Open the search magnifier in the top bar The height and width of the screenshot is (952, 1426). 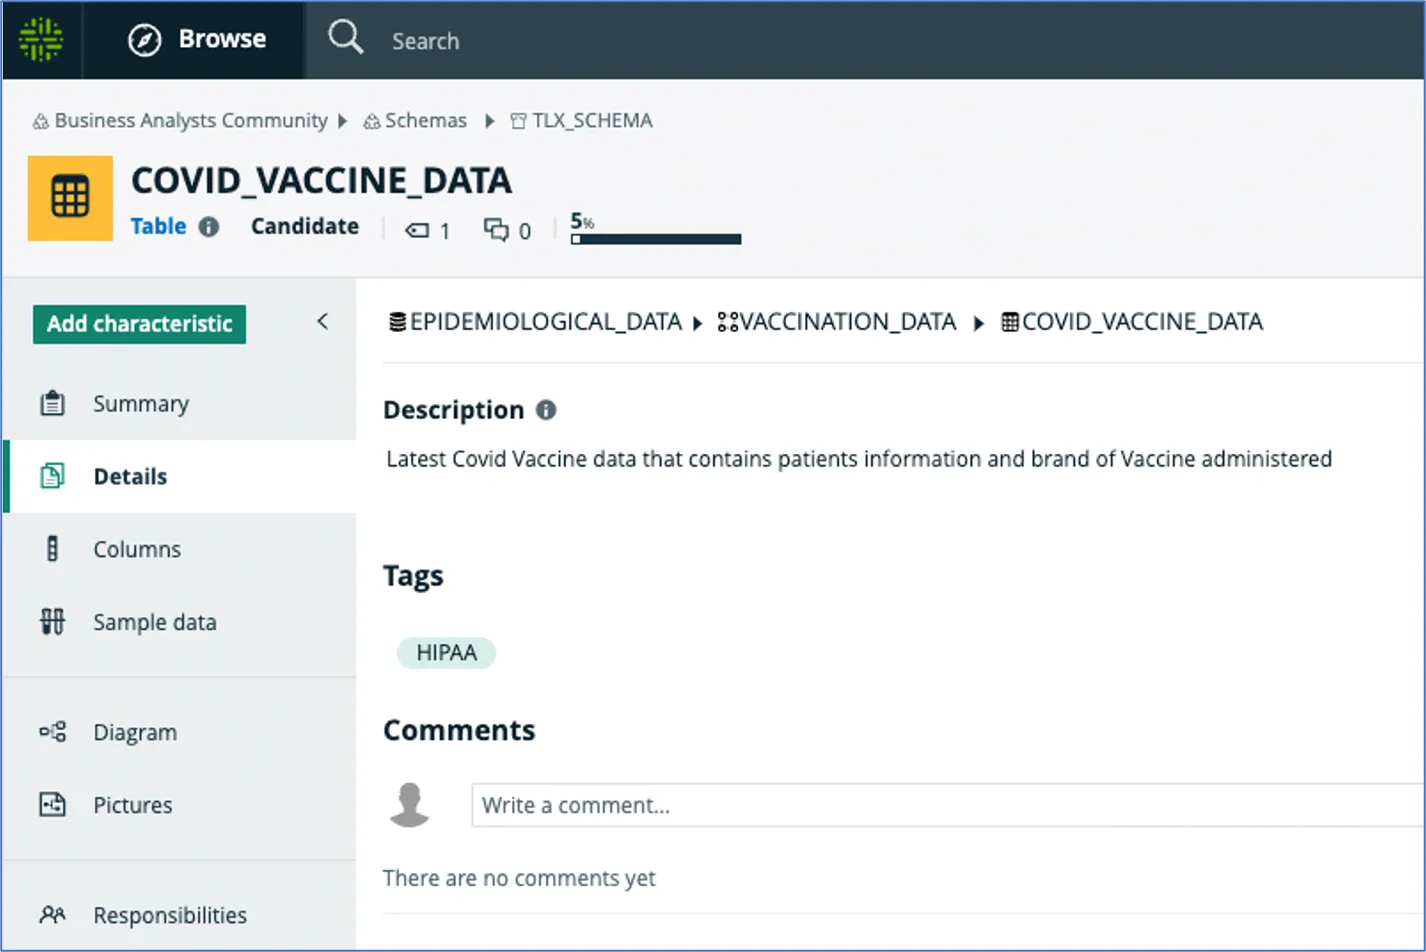(345, 38)
